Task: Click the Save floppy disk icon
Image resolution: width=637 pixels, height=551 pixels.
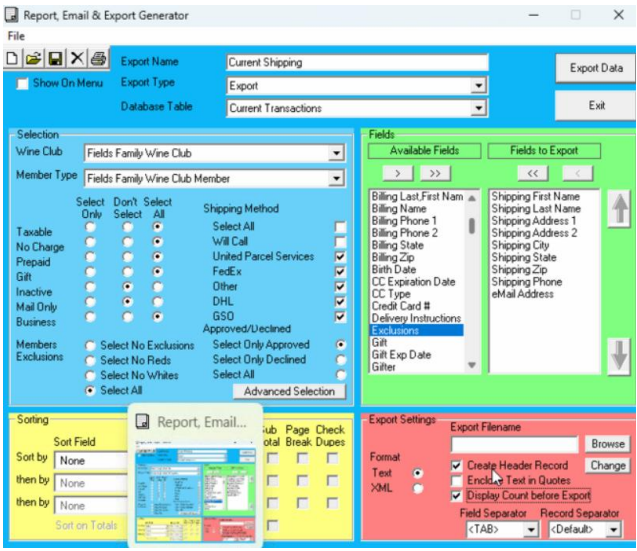Action: coord(55,59)
